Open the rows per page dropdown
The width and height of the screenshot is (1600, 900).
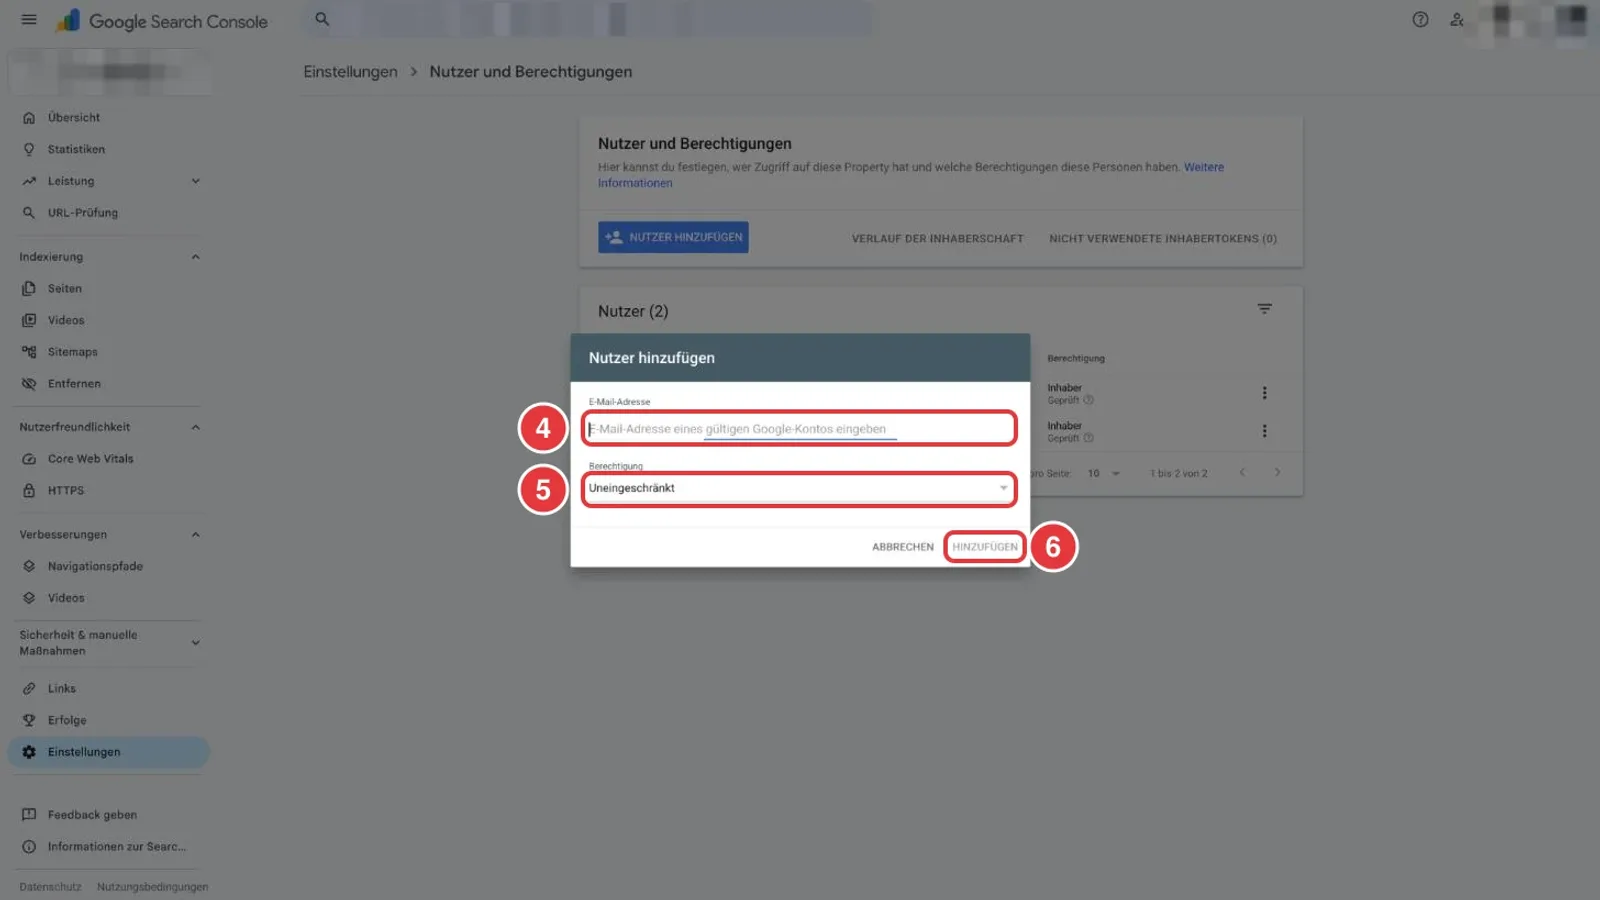point(1104,473)
